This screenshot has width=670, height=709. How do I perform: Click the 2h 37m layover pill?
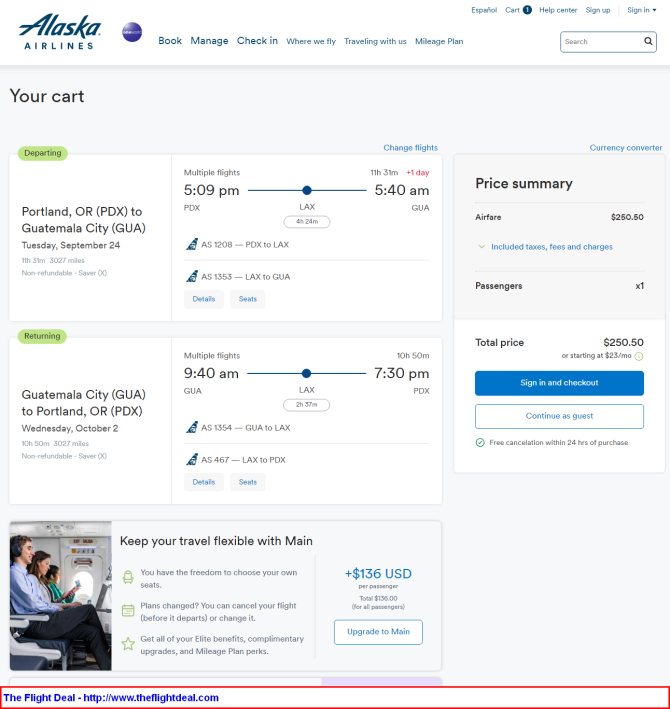click(x=307, y=405)
